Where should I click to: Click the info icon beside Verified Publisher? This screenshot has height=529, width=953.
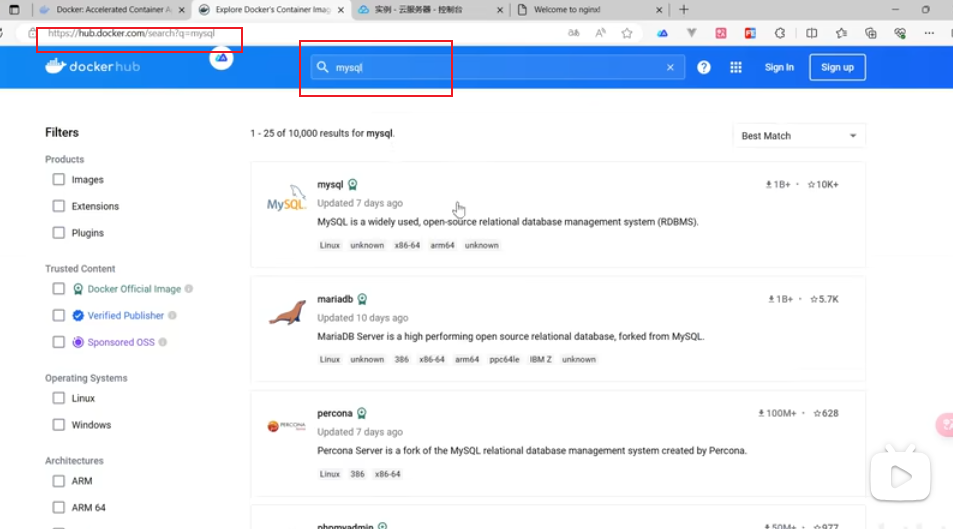point(173,316)
